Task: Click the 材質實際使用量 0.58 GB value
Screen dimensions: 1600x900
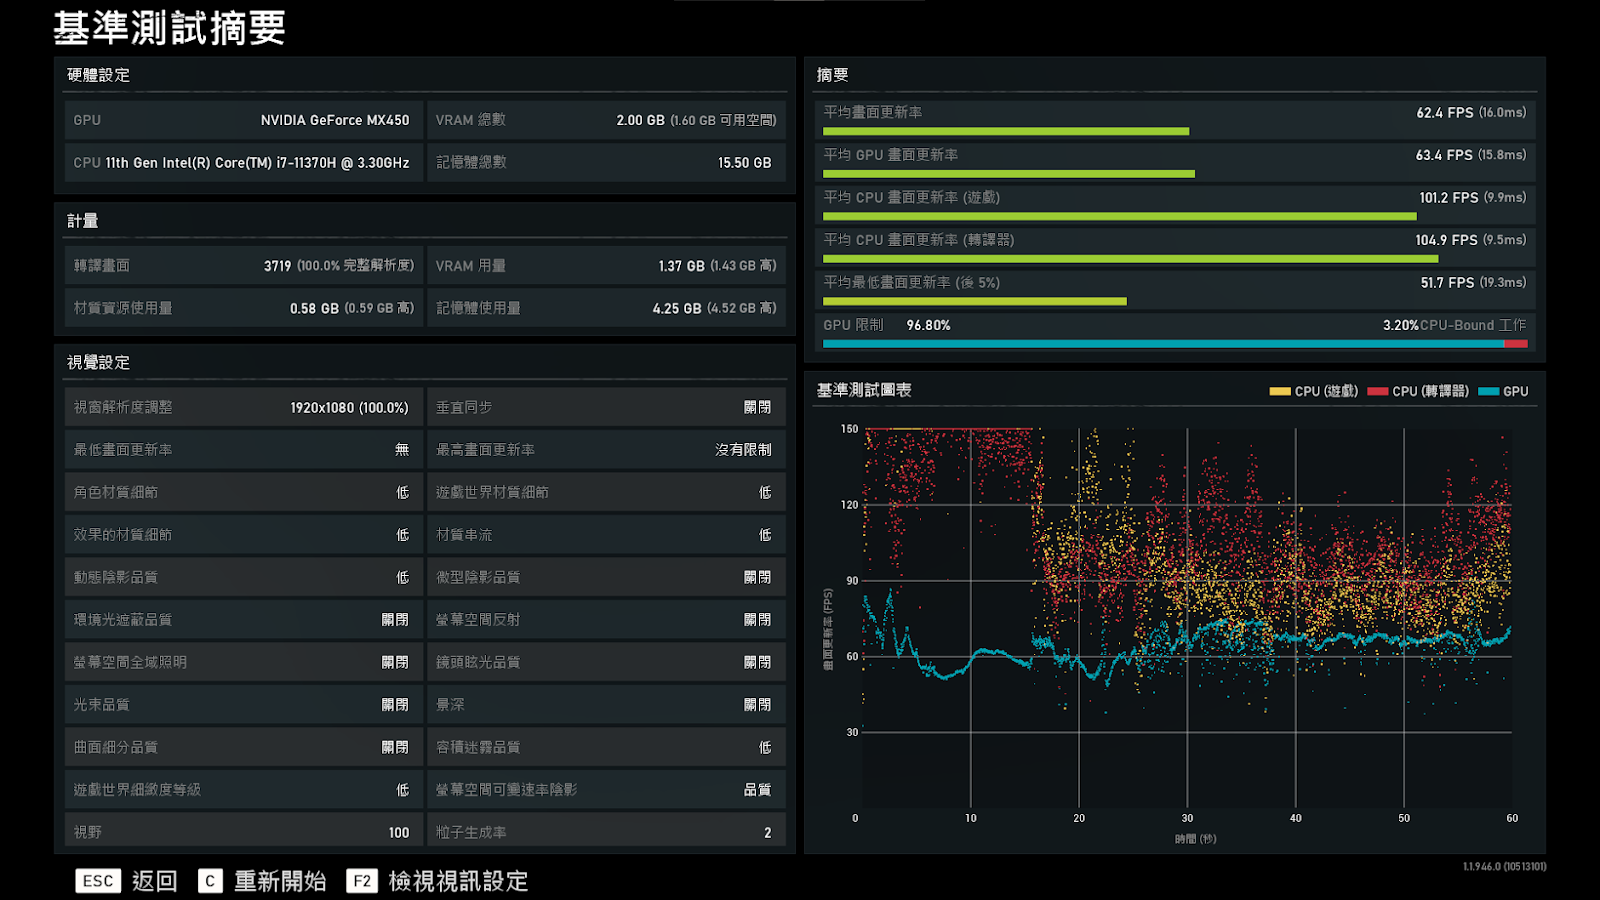Action: pyautogui.click(x=314, y=309)
